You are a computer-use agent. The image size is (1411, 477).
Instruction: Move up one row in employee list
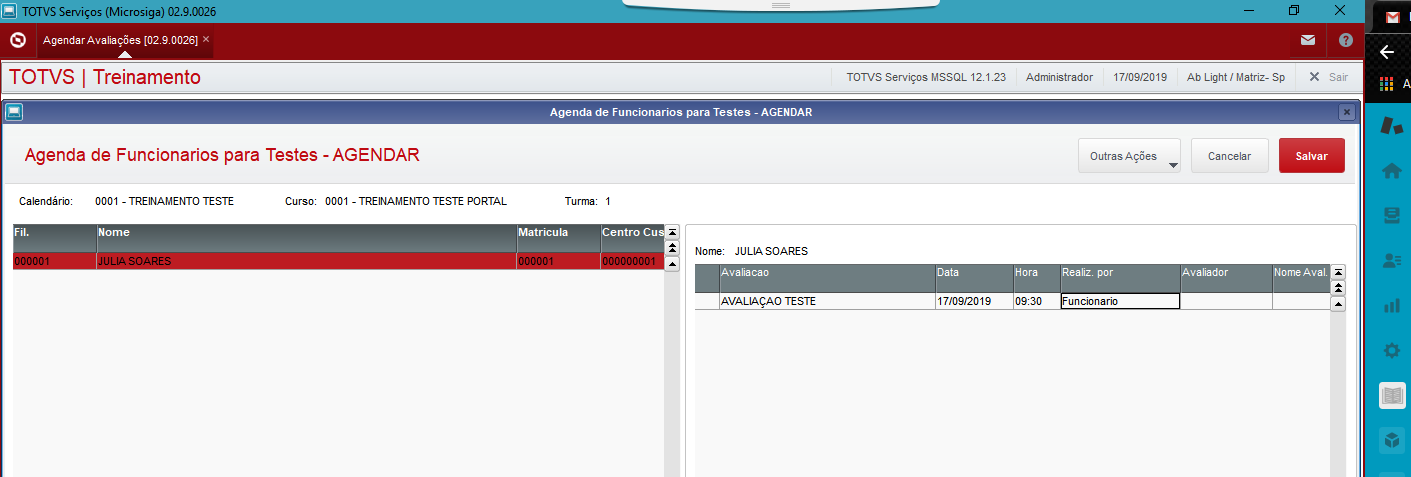(x=672, y=263)
